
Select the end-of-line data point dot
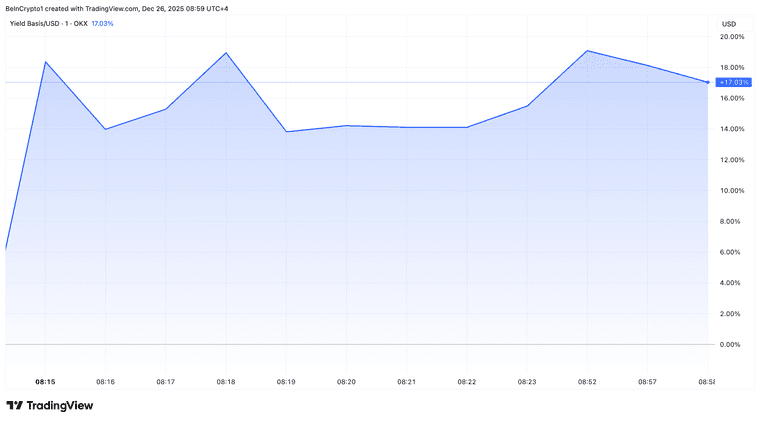point(708,82)
